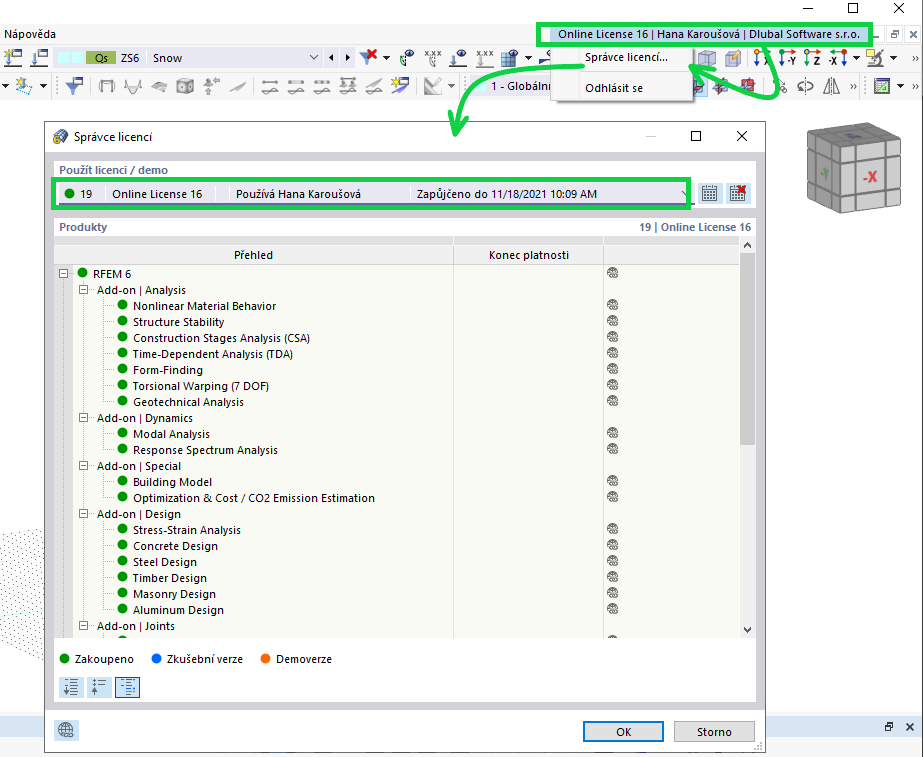923x757 pixels.
Task: Click the calendar icon with red X
Action: point(738,193)
